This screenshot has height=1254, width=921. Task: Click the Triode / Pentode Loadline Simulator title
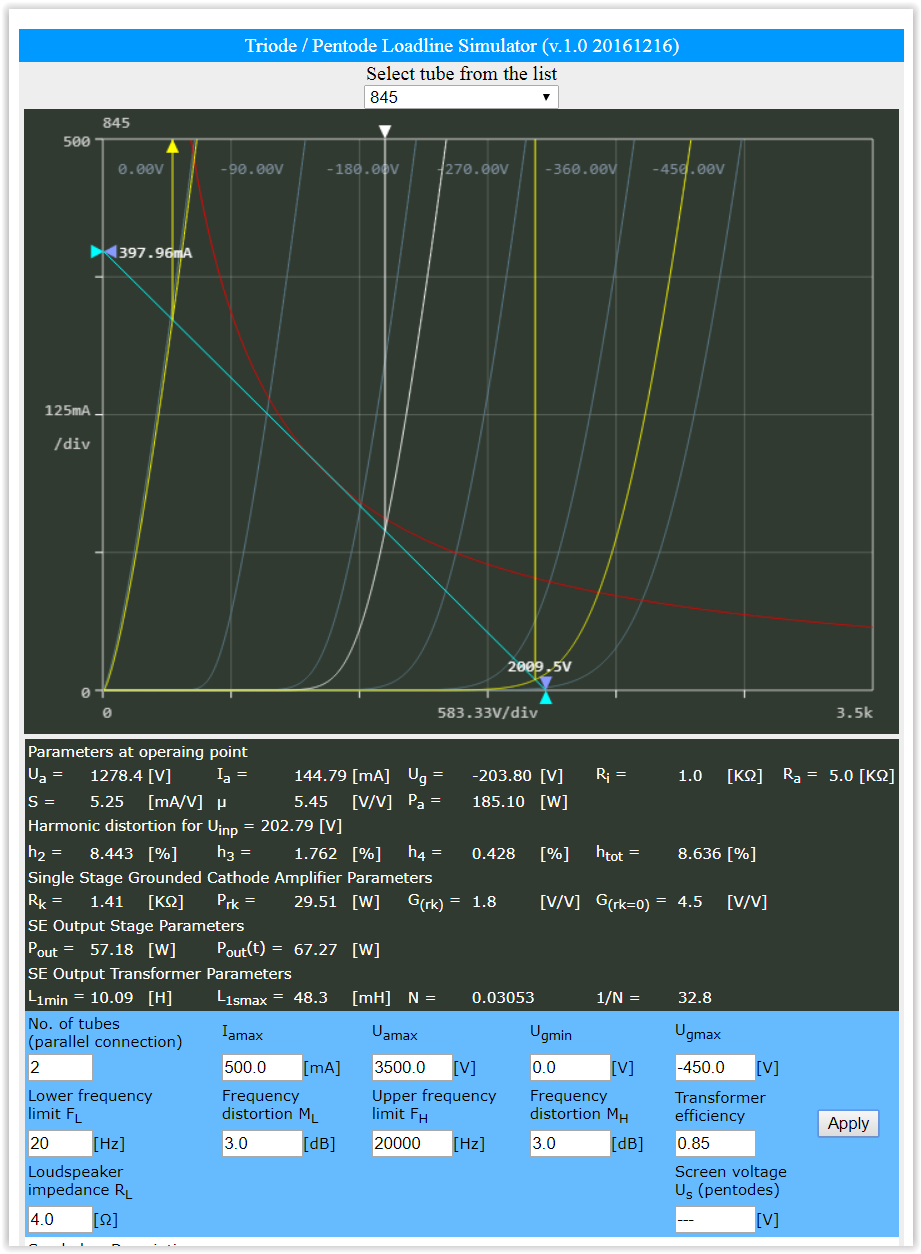pyautogui.click(x=462, y=46)
